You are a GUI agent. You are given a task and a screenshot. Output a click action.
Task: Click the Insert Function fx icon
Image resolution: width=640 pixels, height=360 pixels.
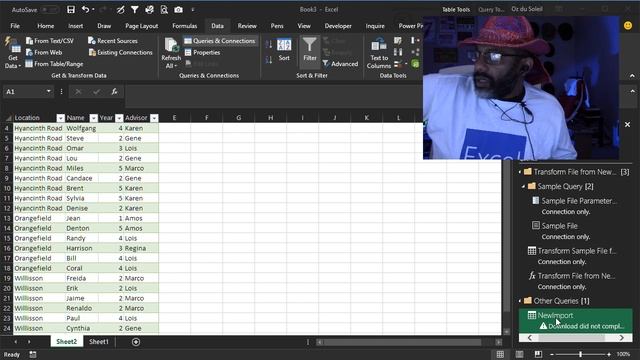[x=115, y=92]
